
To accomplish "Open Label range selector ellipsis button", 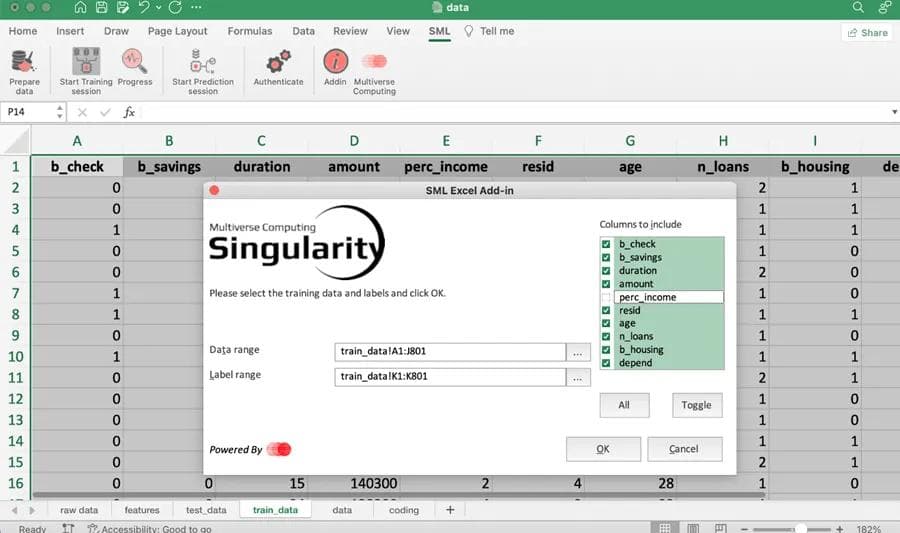I will 578,377.
